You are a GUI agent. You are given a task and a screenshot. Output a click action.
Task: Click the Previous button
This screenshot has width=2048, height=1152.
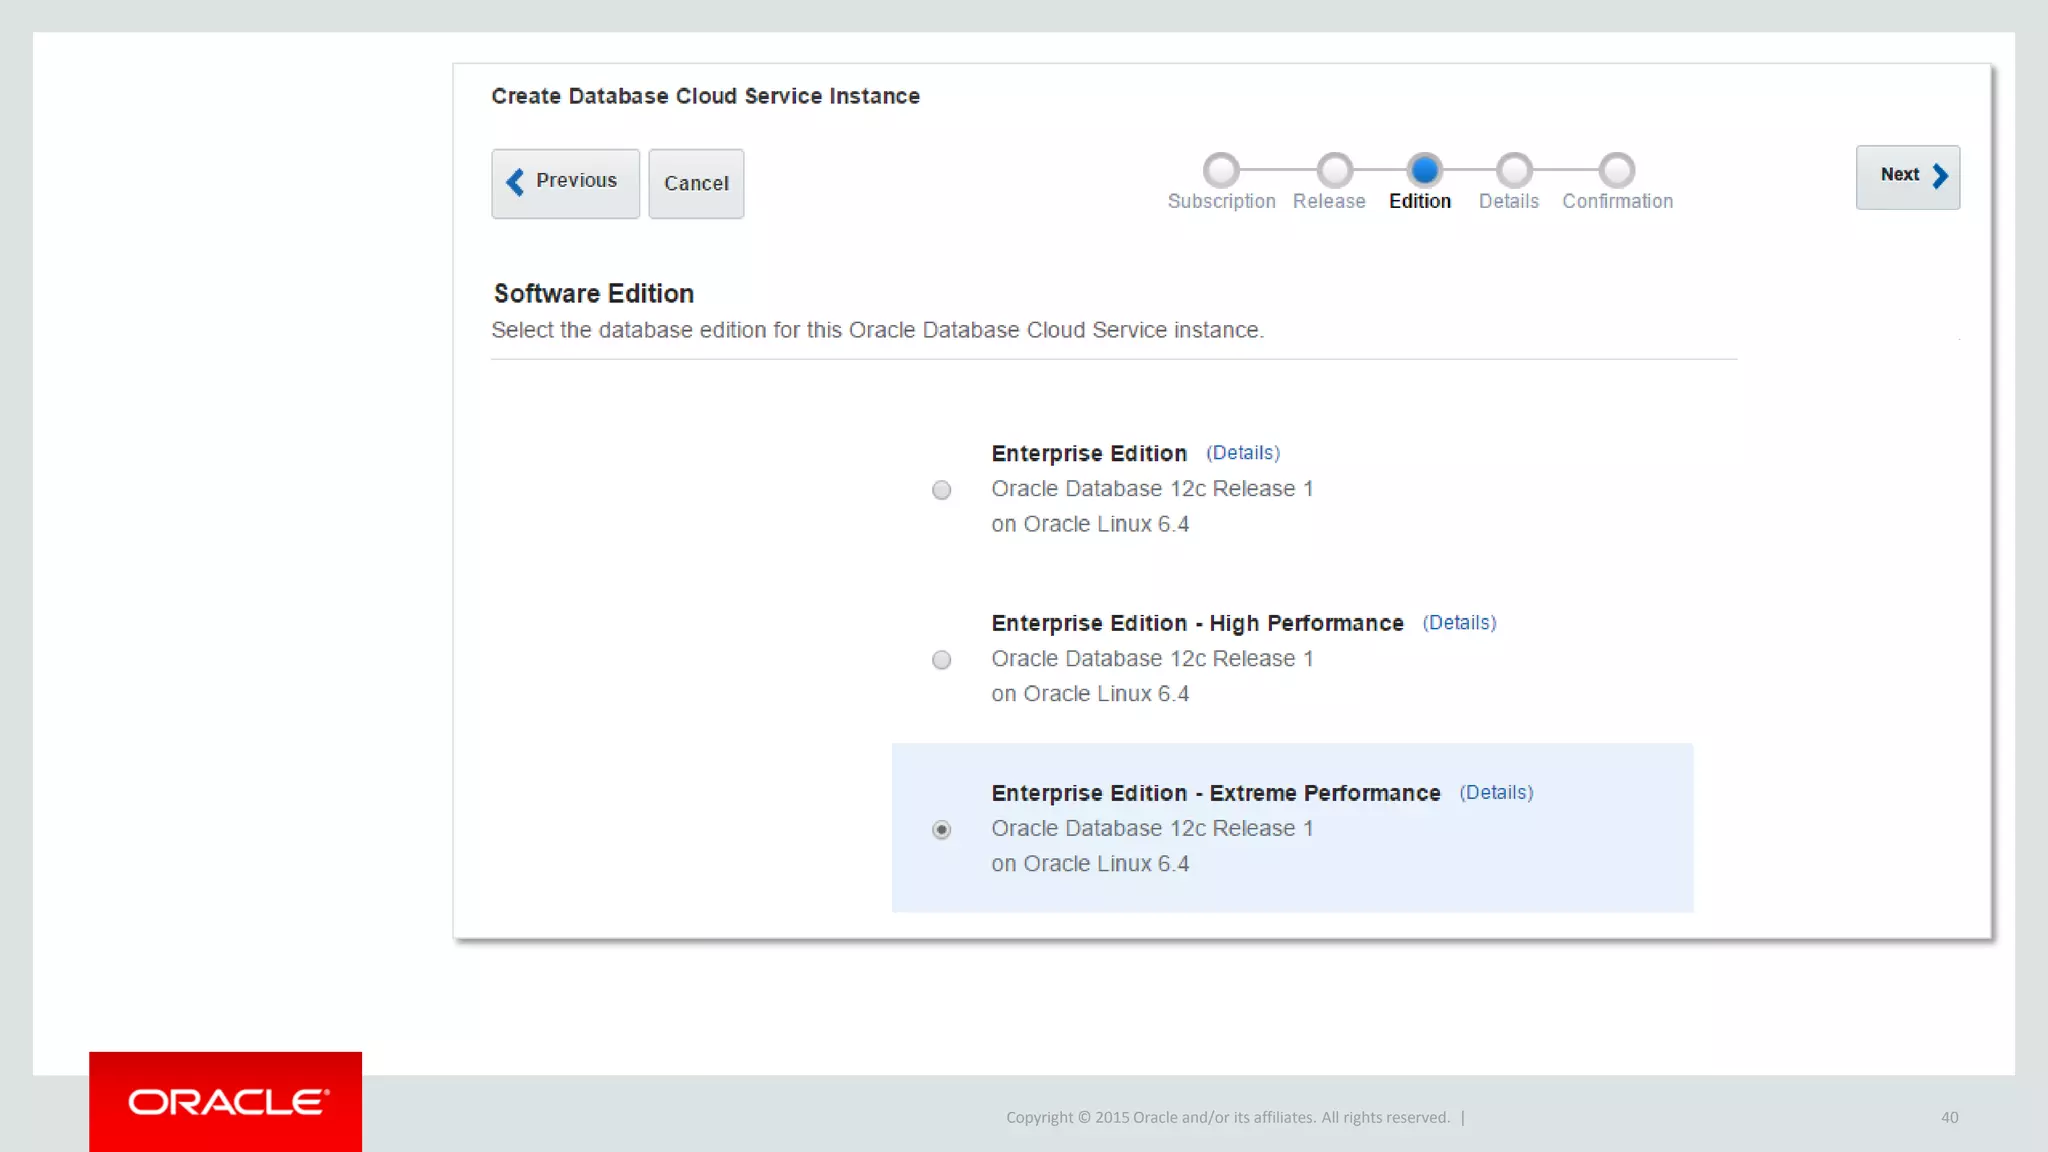point(565,183)
